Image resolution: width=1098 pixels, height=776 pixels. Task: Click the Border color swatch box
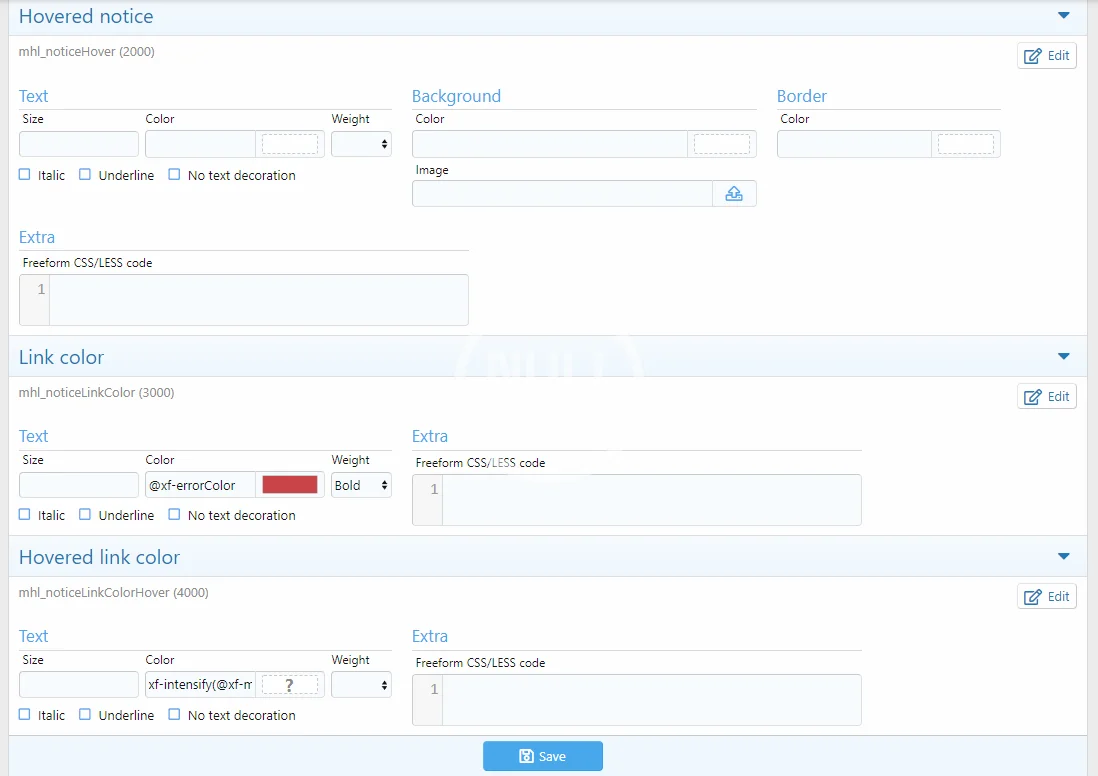coord(965,145)
